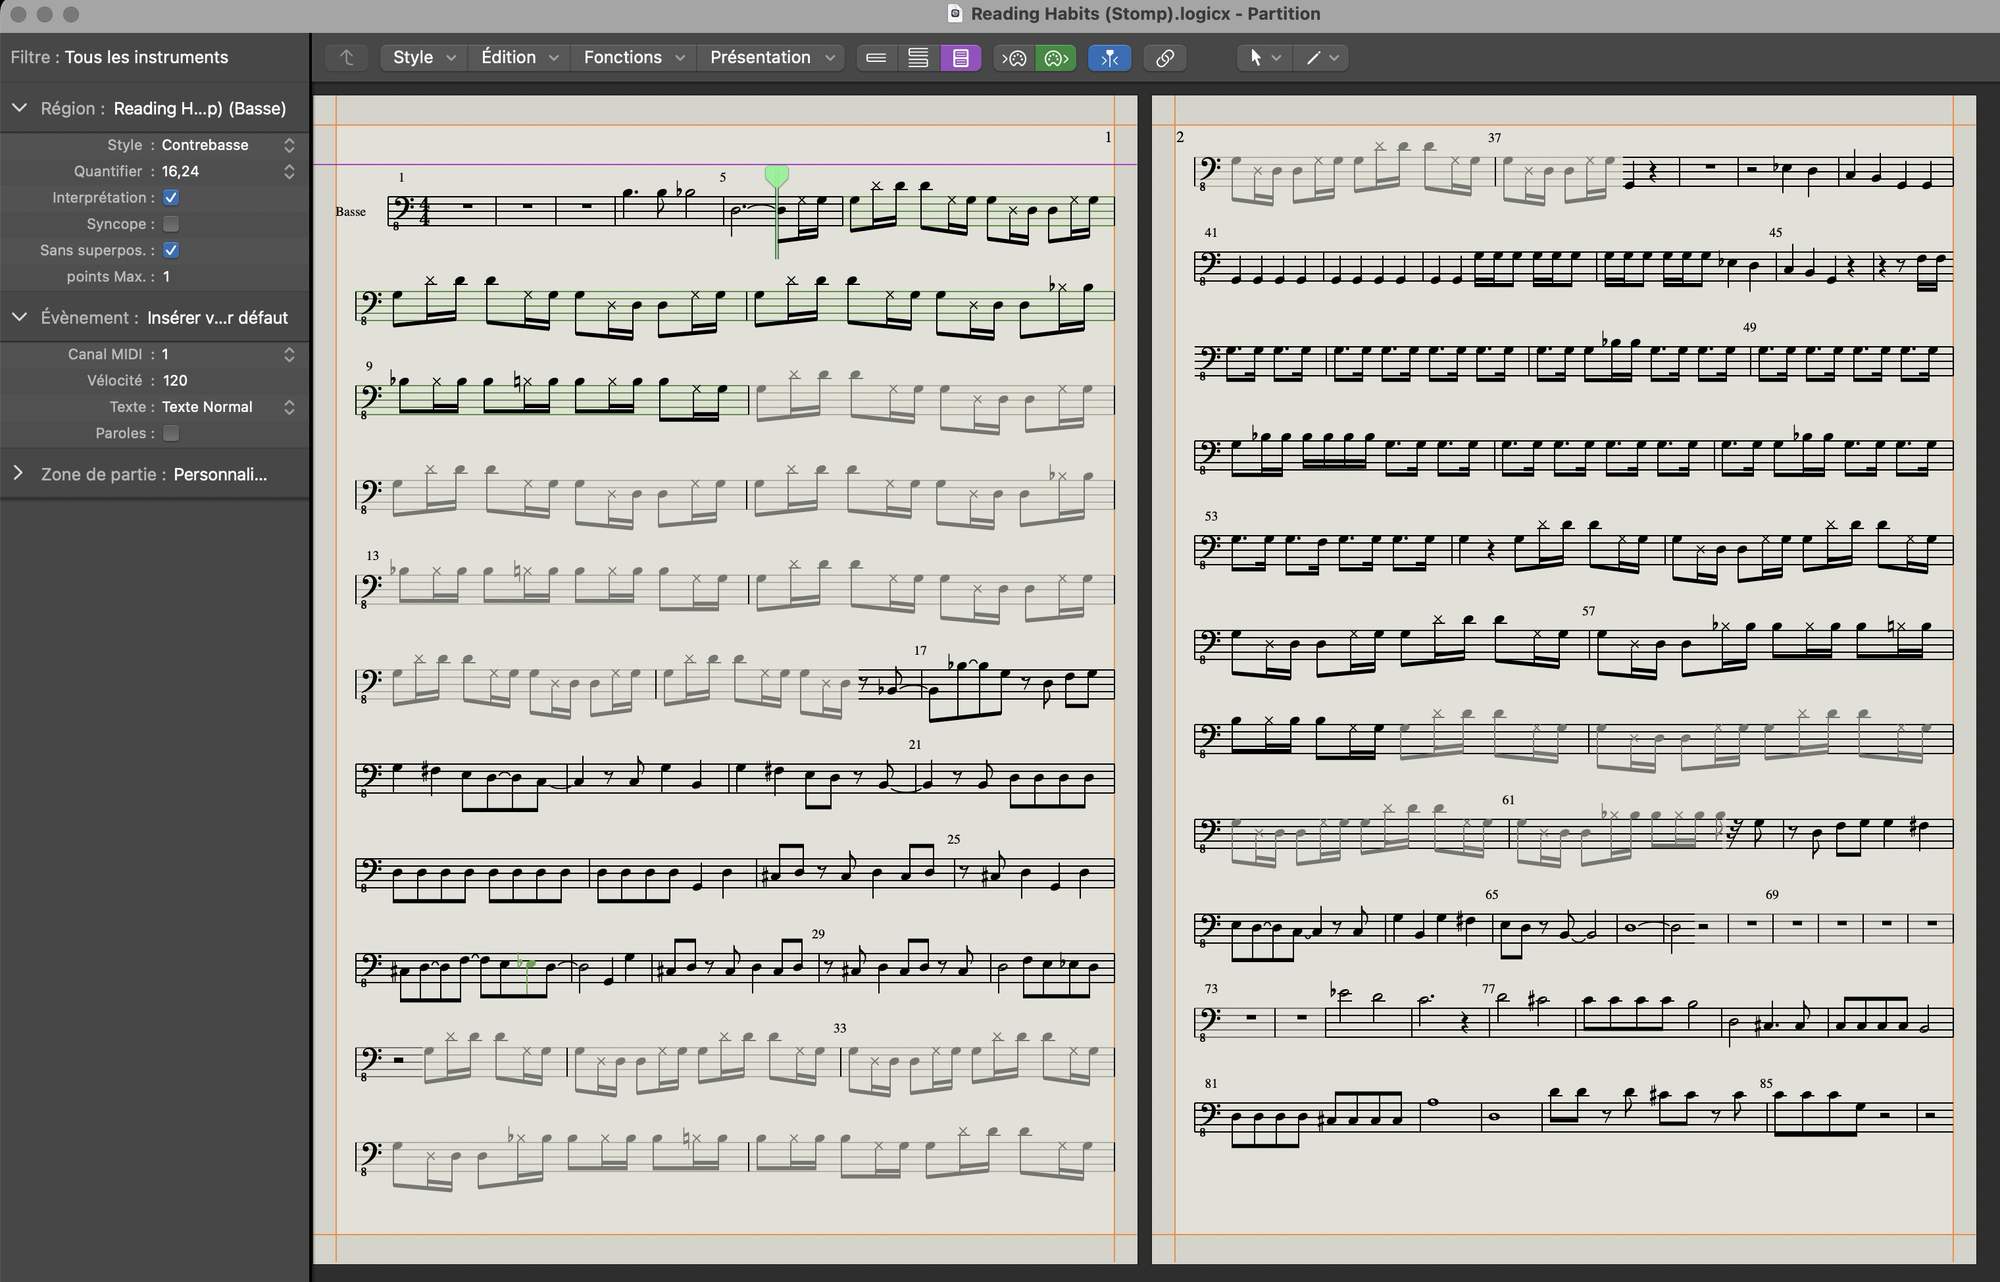The width and height of the screenshot is (2000, 1282).
Task: Select the Pencil tool
Action: 1313,58
